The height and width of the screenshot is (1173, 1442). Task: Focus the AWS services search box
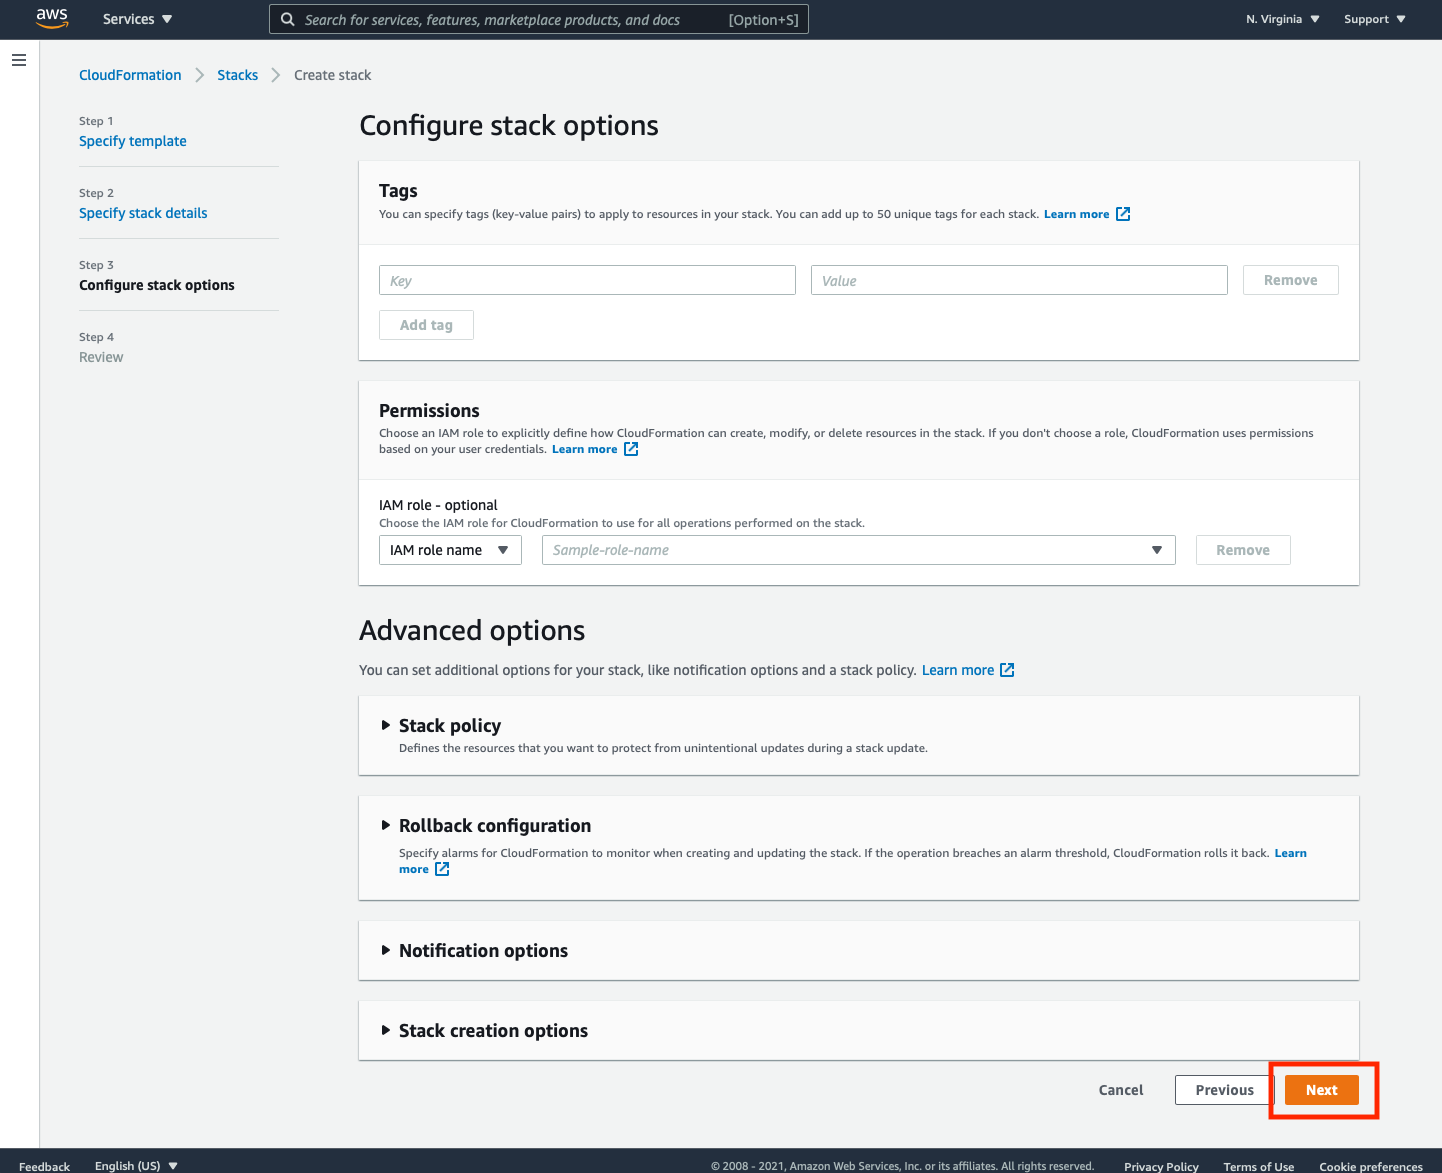[539, 19]
